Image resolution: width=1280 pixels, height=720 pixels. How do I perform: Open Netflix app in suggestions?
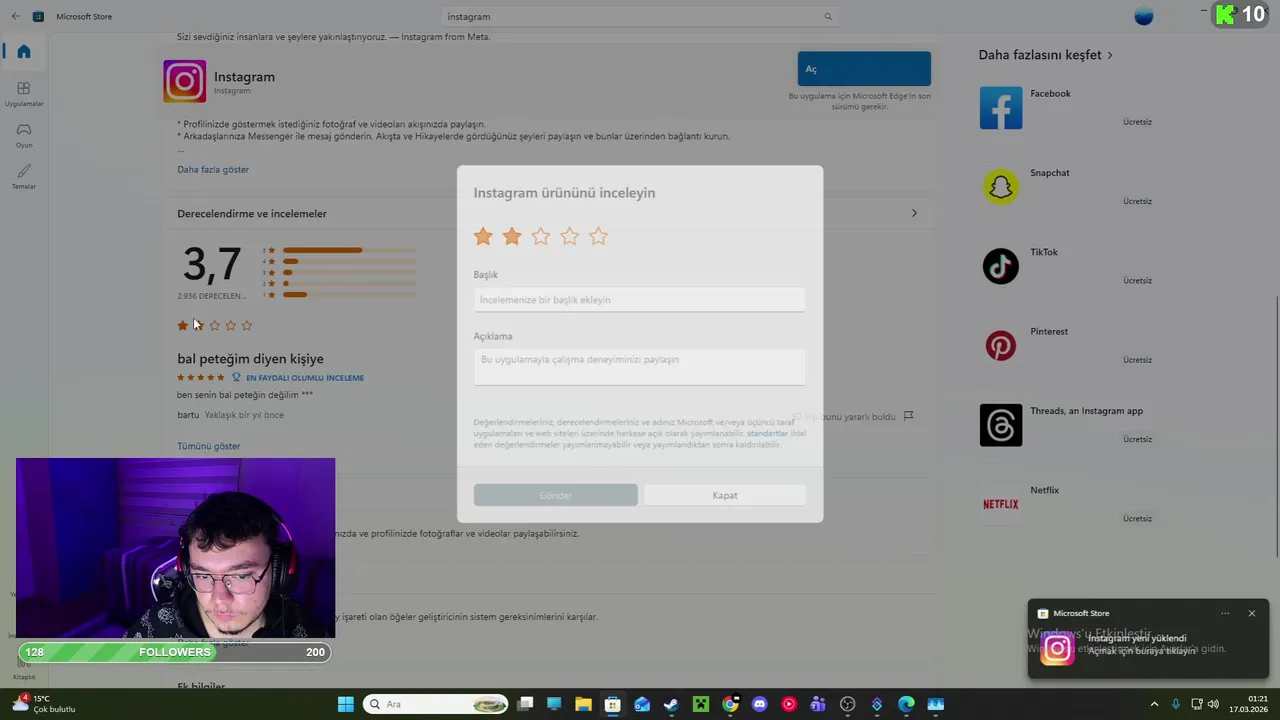coord(1066,504)
